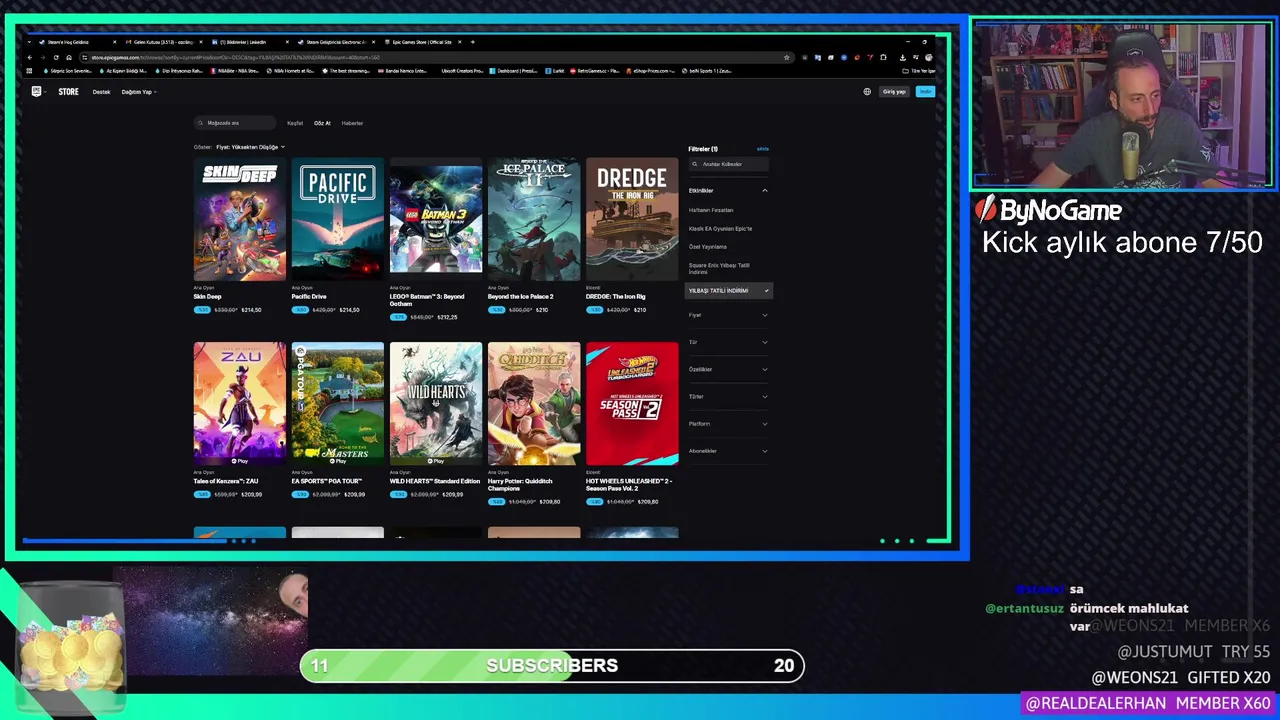This screenshot has width=1280, height=720.
Task: Toggle the Square Enix Yılbaşı Tatili İndirimi filter
Action: click(x=719, y=268)
